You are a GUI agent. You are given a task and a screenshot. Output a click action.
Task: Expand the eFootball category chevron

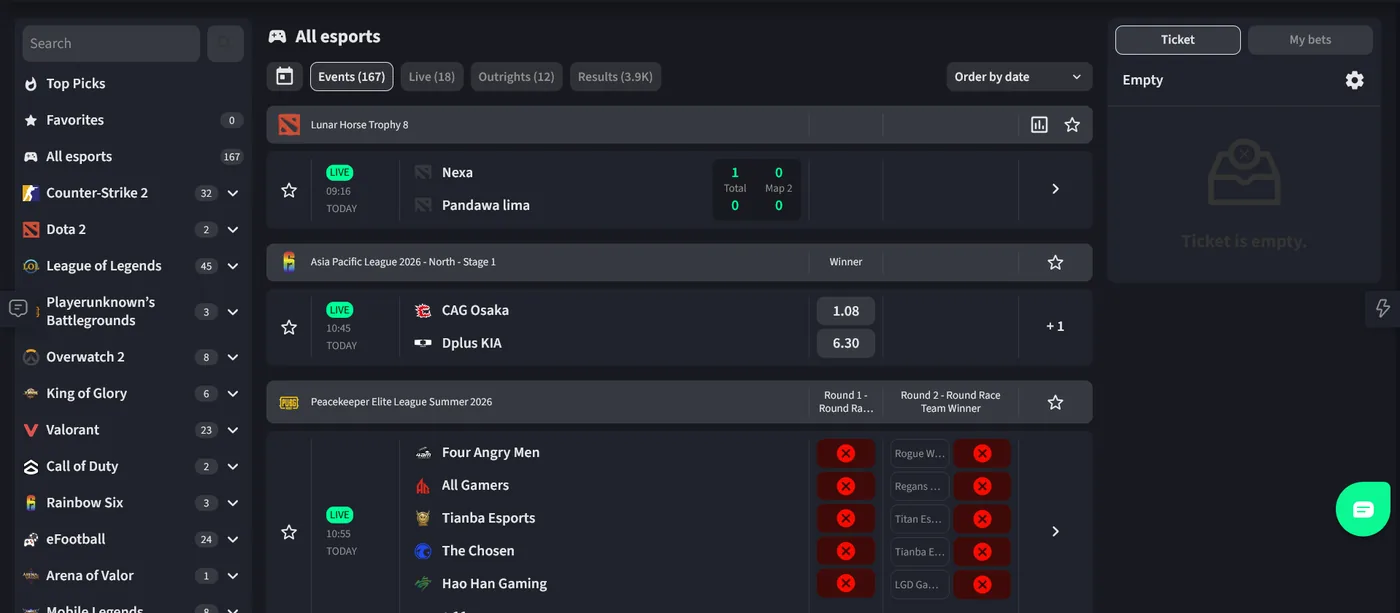pos(232,539)
